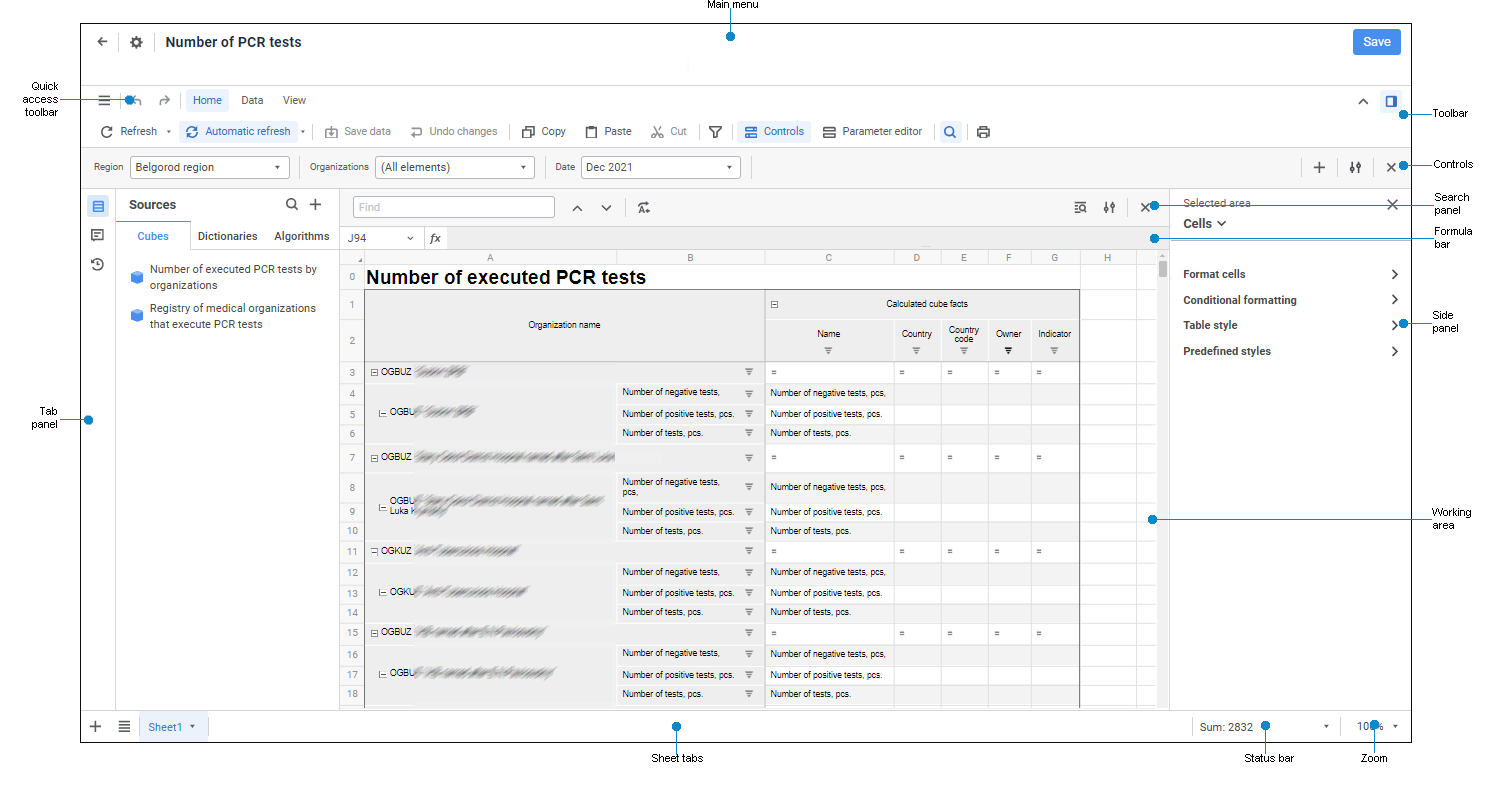
Task: Switch to the View tab
Action: point(294,100)
